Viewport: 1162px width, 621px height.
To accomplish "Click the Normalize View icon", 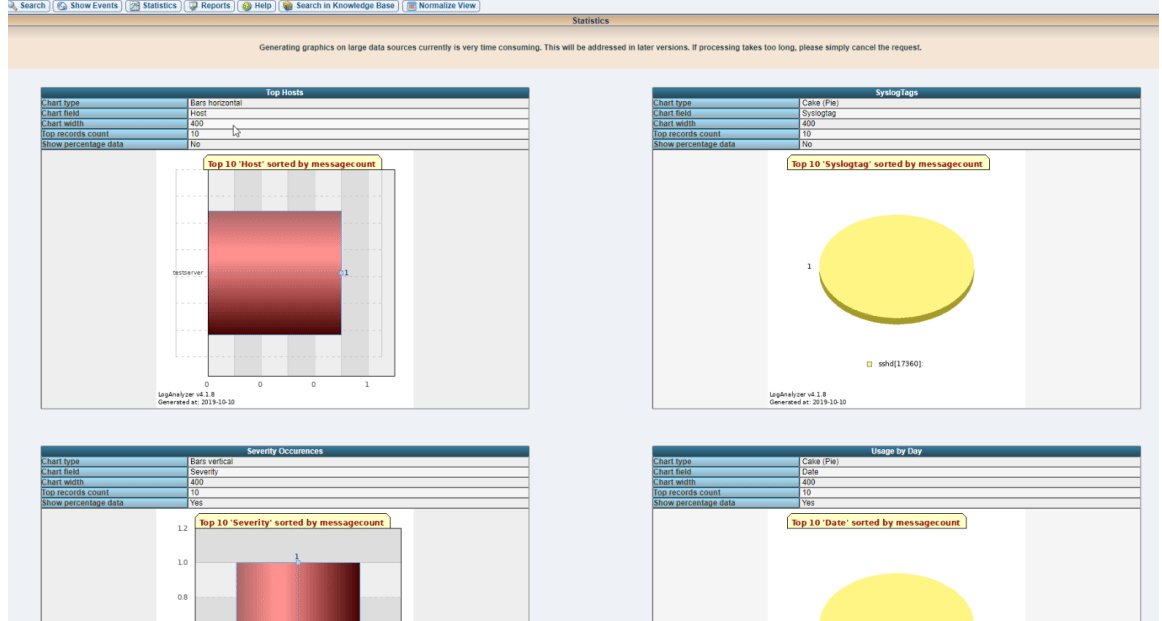I will (x=411, y=5).
